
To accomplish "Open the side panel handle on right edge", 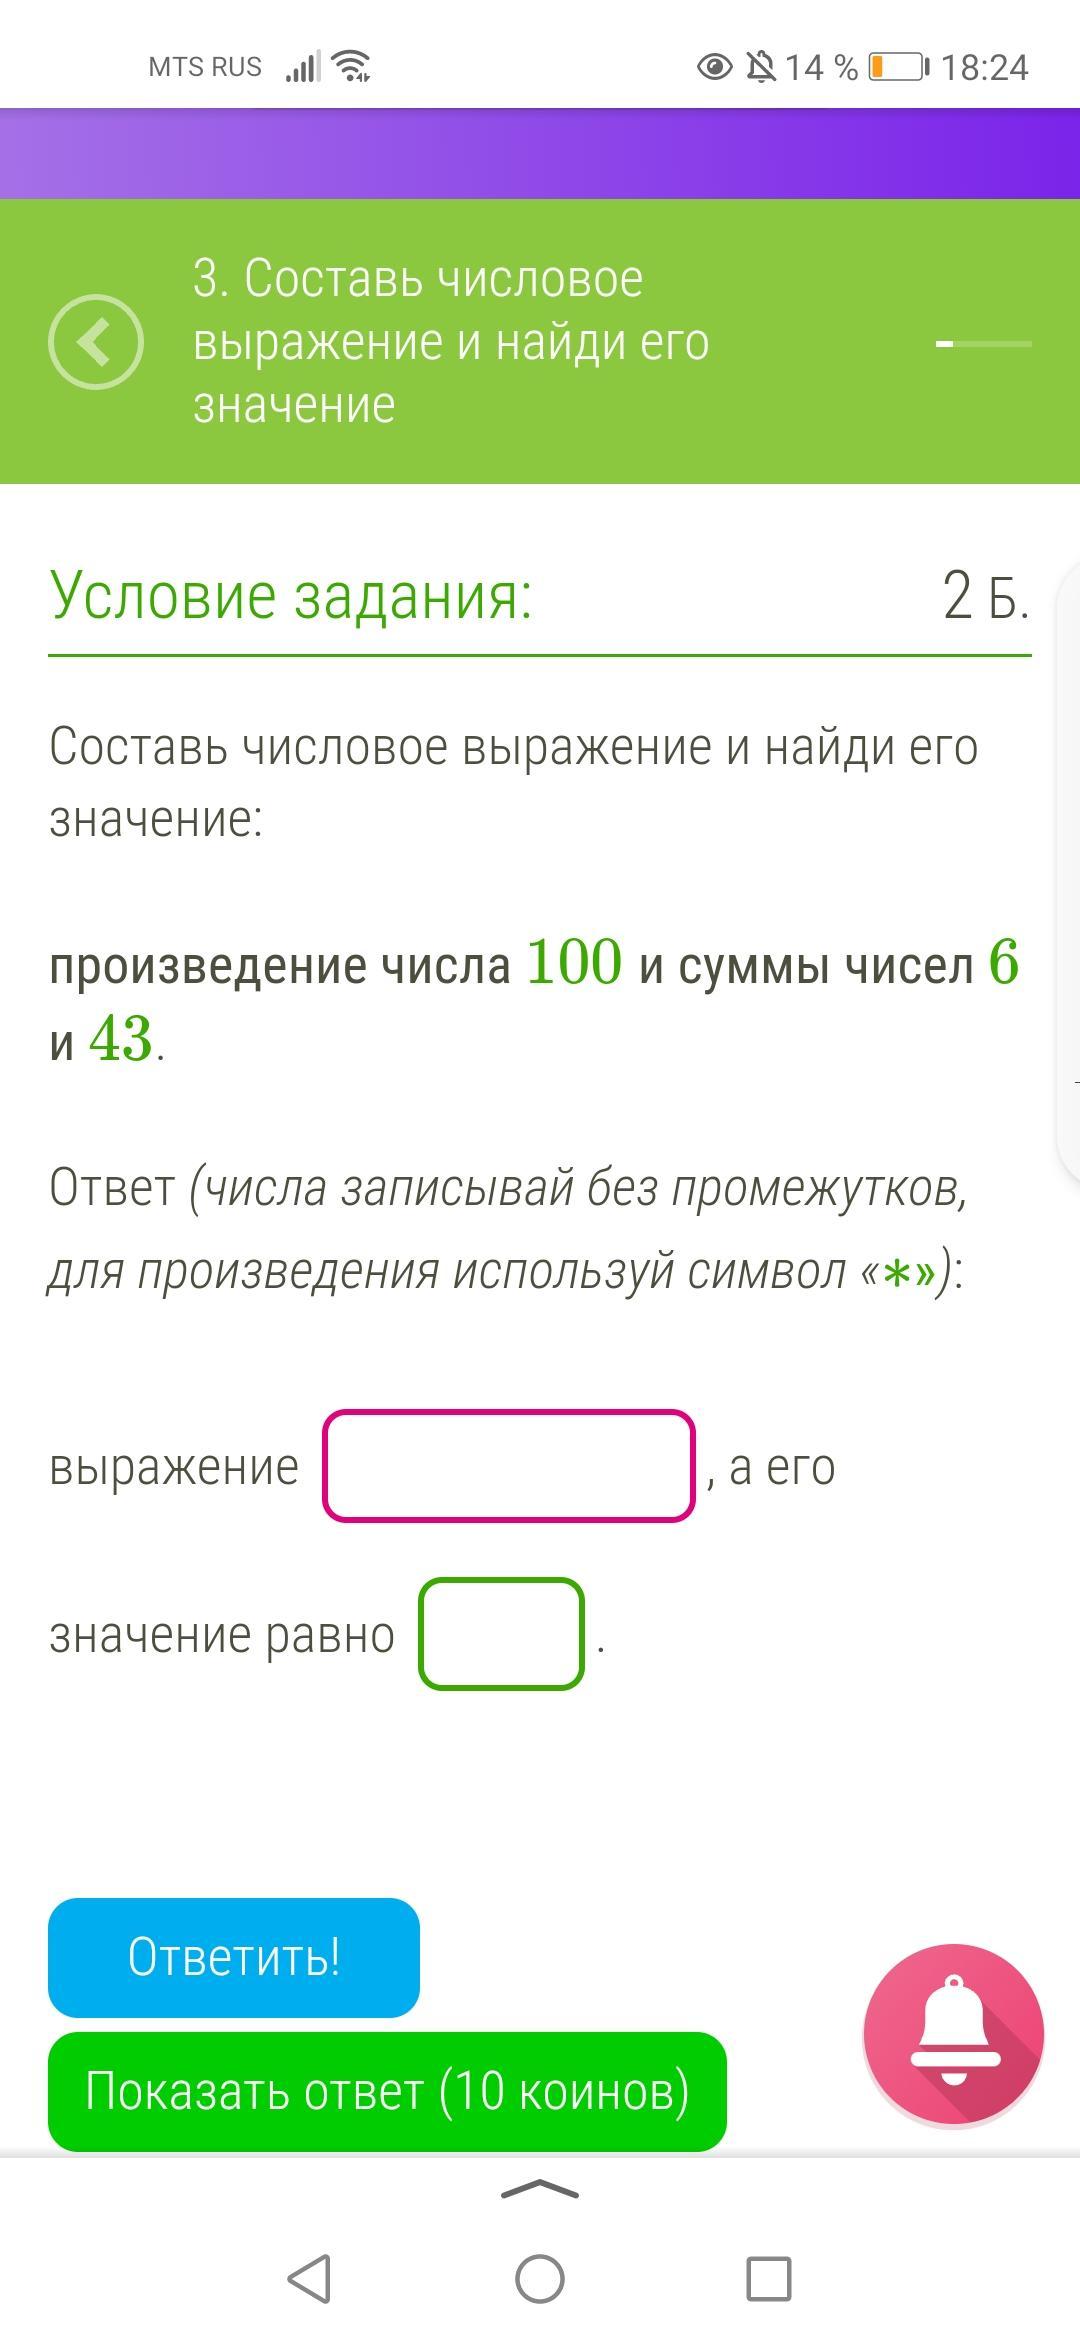I will [x=1068, y=870].
